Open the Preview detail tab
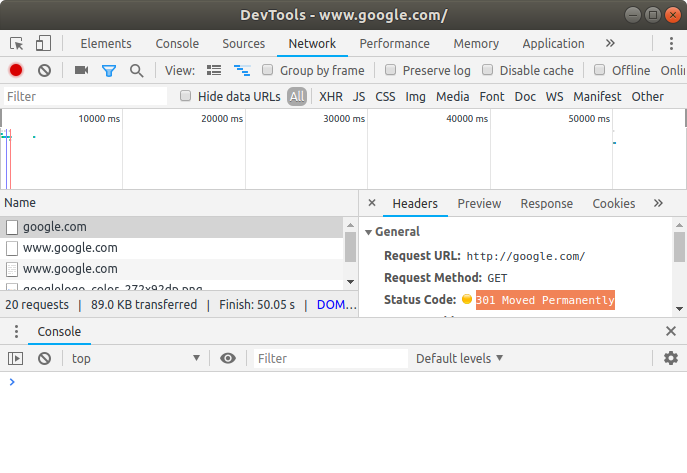 pos(479,204)
